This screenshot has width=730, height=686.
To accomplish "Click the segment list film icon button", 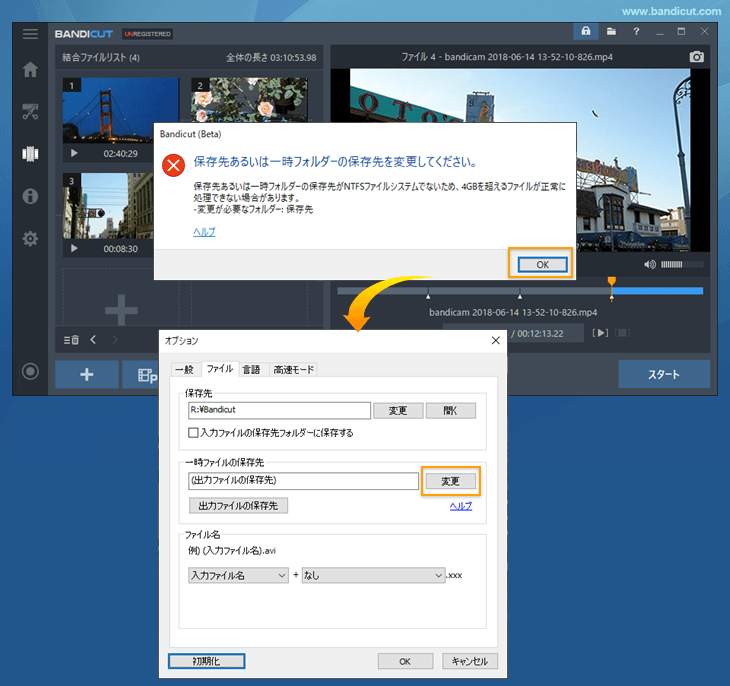I will click(141, 374).
